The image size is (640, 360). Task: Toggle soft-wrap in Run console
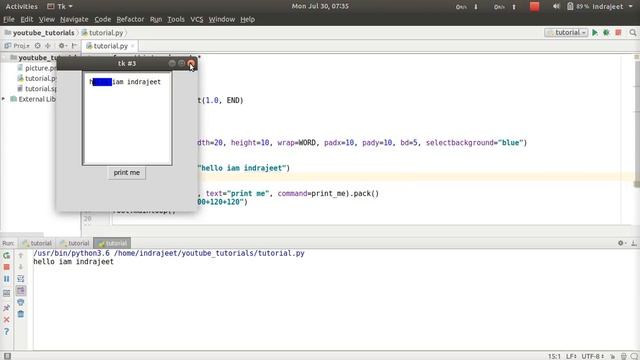pyautogui.click(x=21, y=279)
